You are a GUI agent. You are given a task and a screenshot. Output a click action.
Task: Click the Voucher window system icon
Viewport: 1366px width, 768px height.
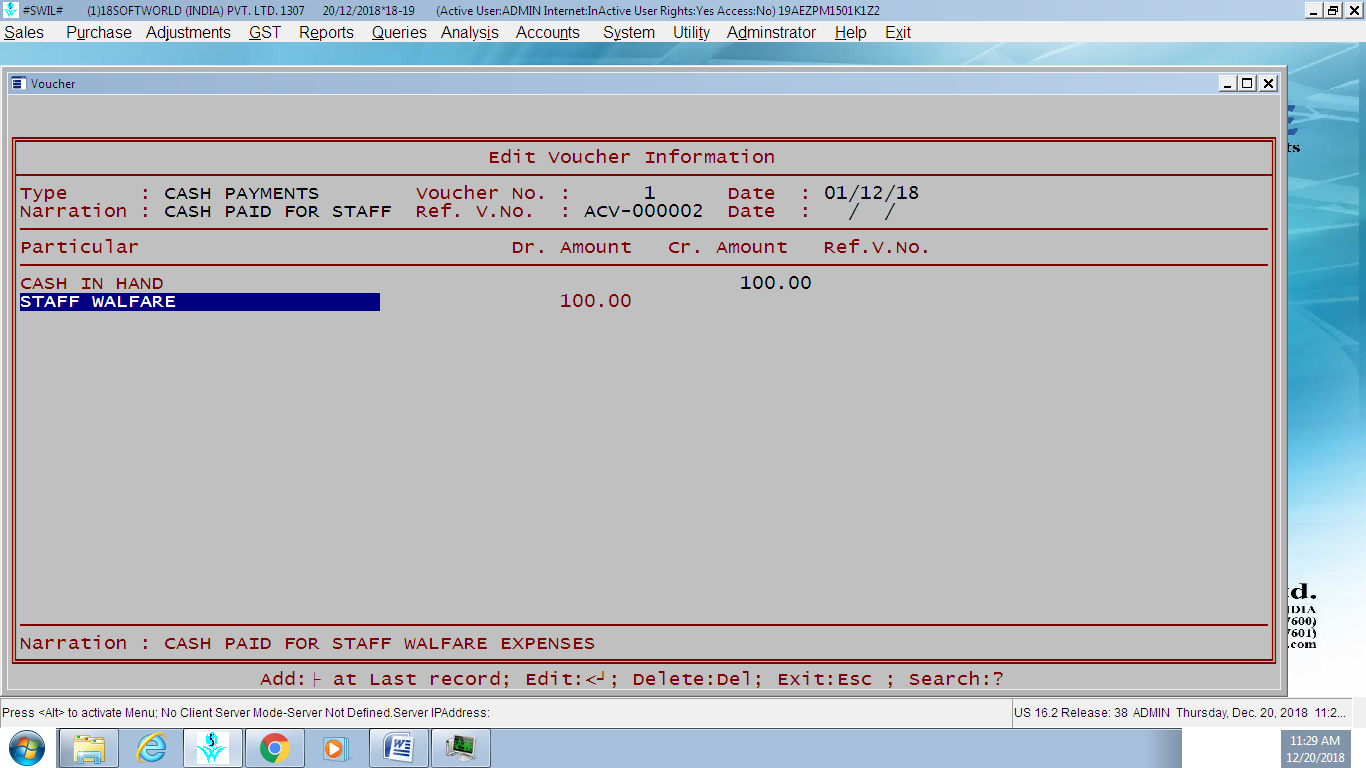[19, 83]
